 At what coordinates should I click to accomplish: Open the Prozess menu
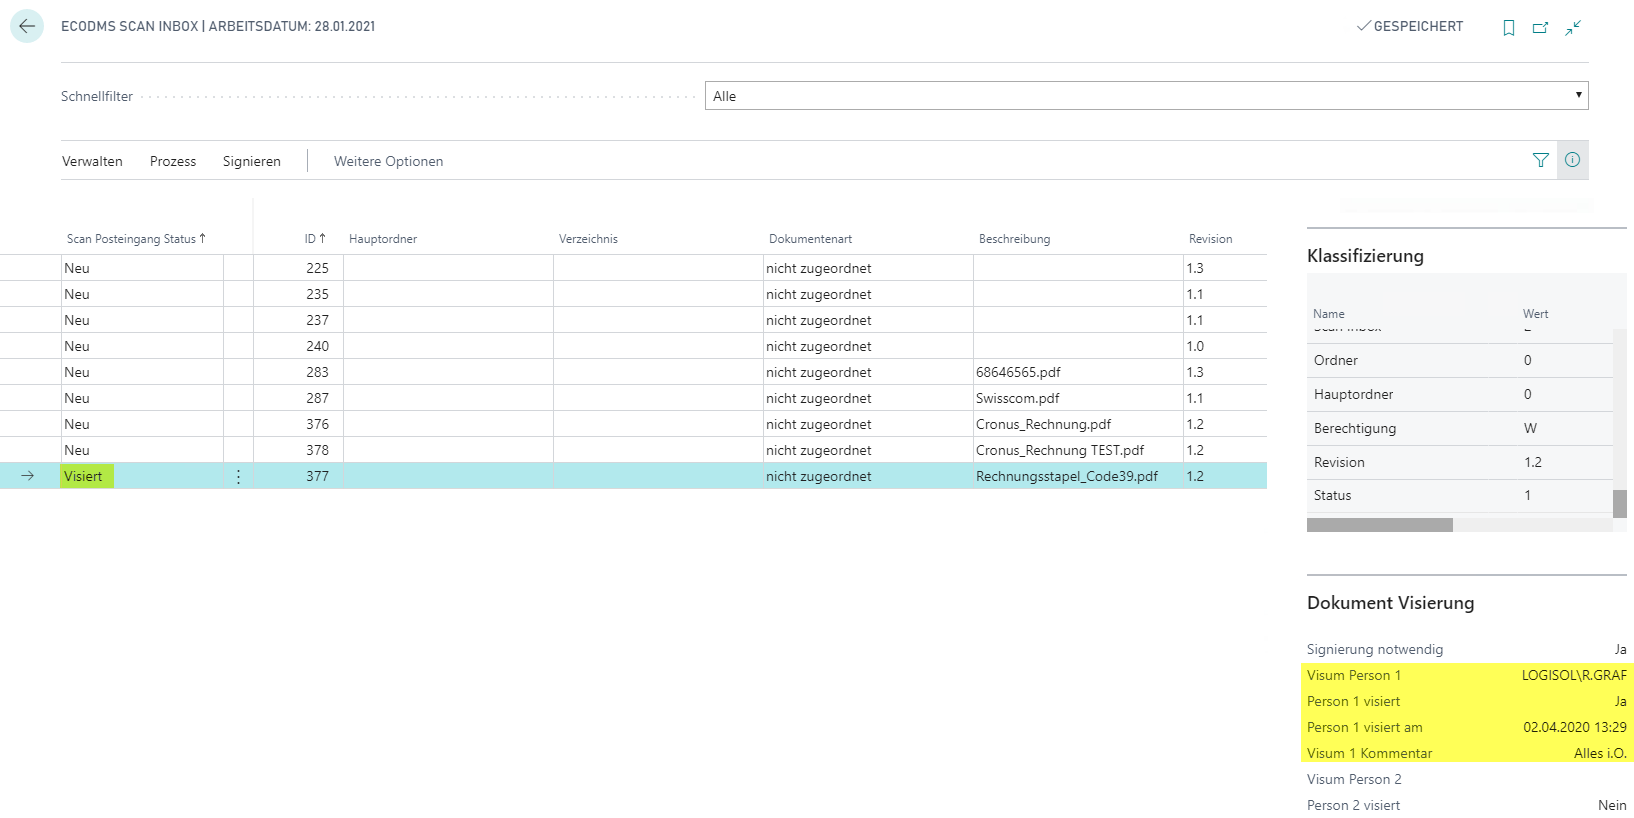(x=173, y=161)
